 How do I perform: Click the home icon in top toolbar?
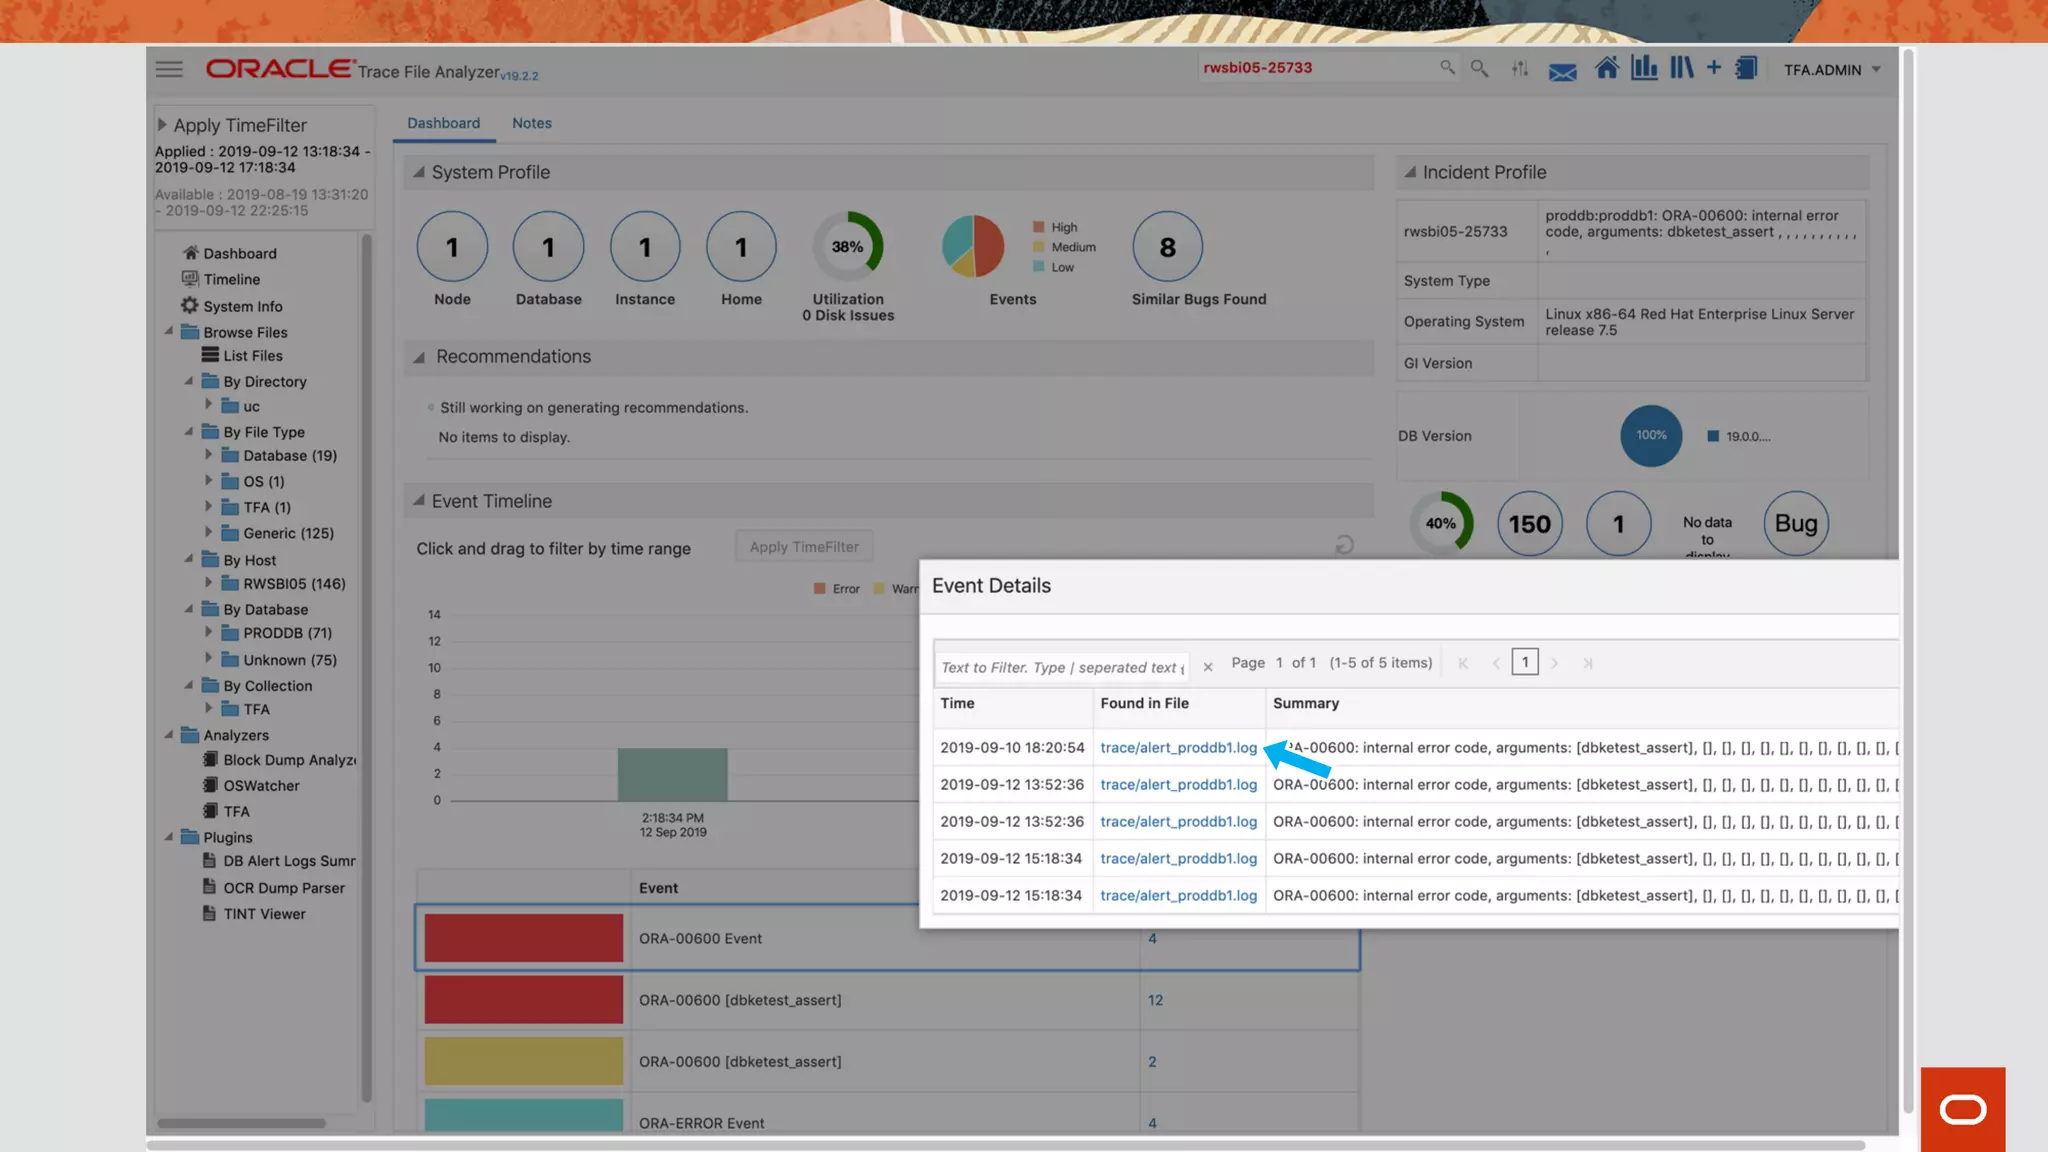point(1606,68)
